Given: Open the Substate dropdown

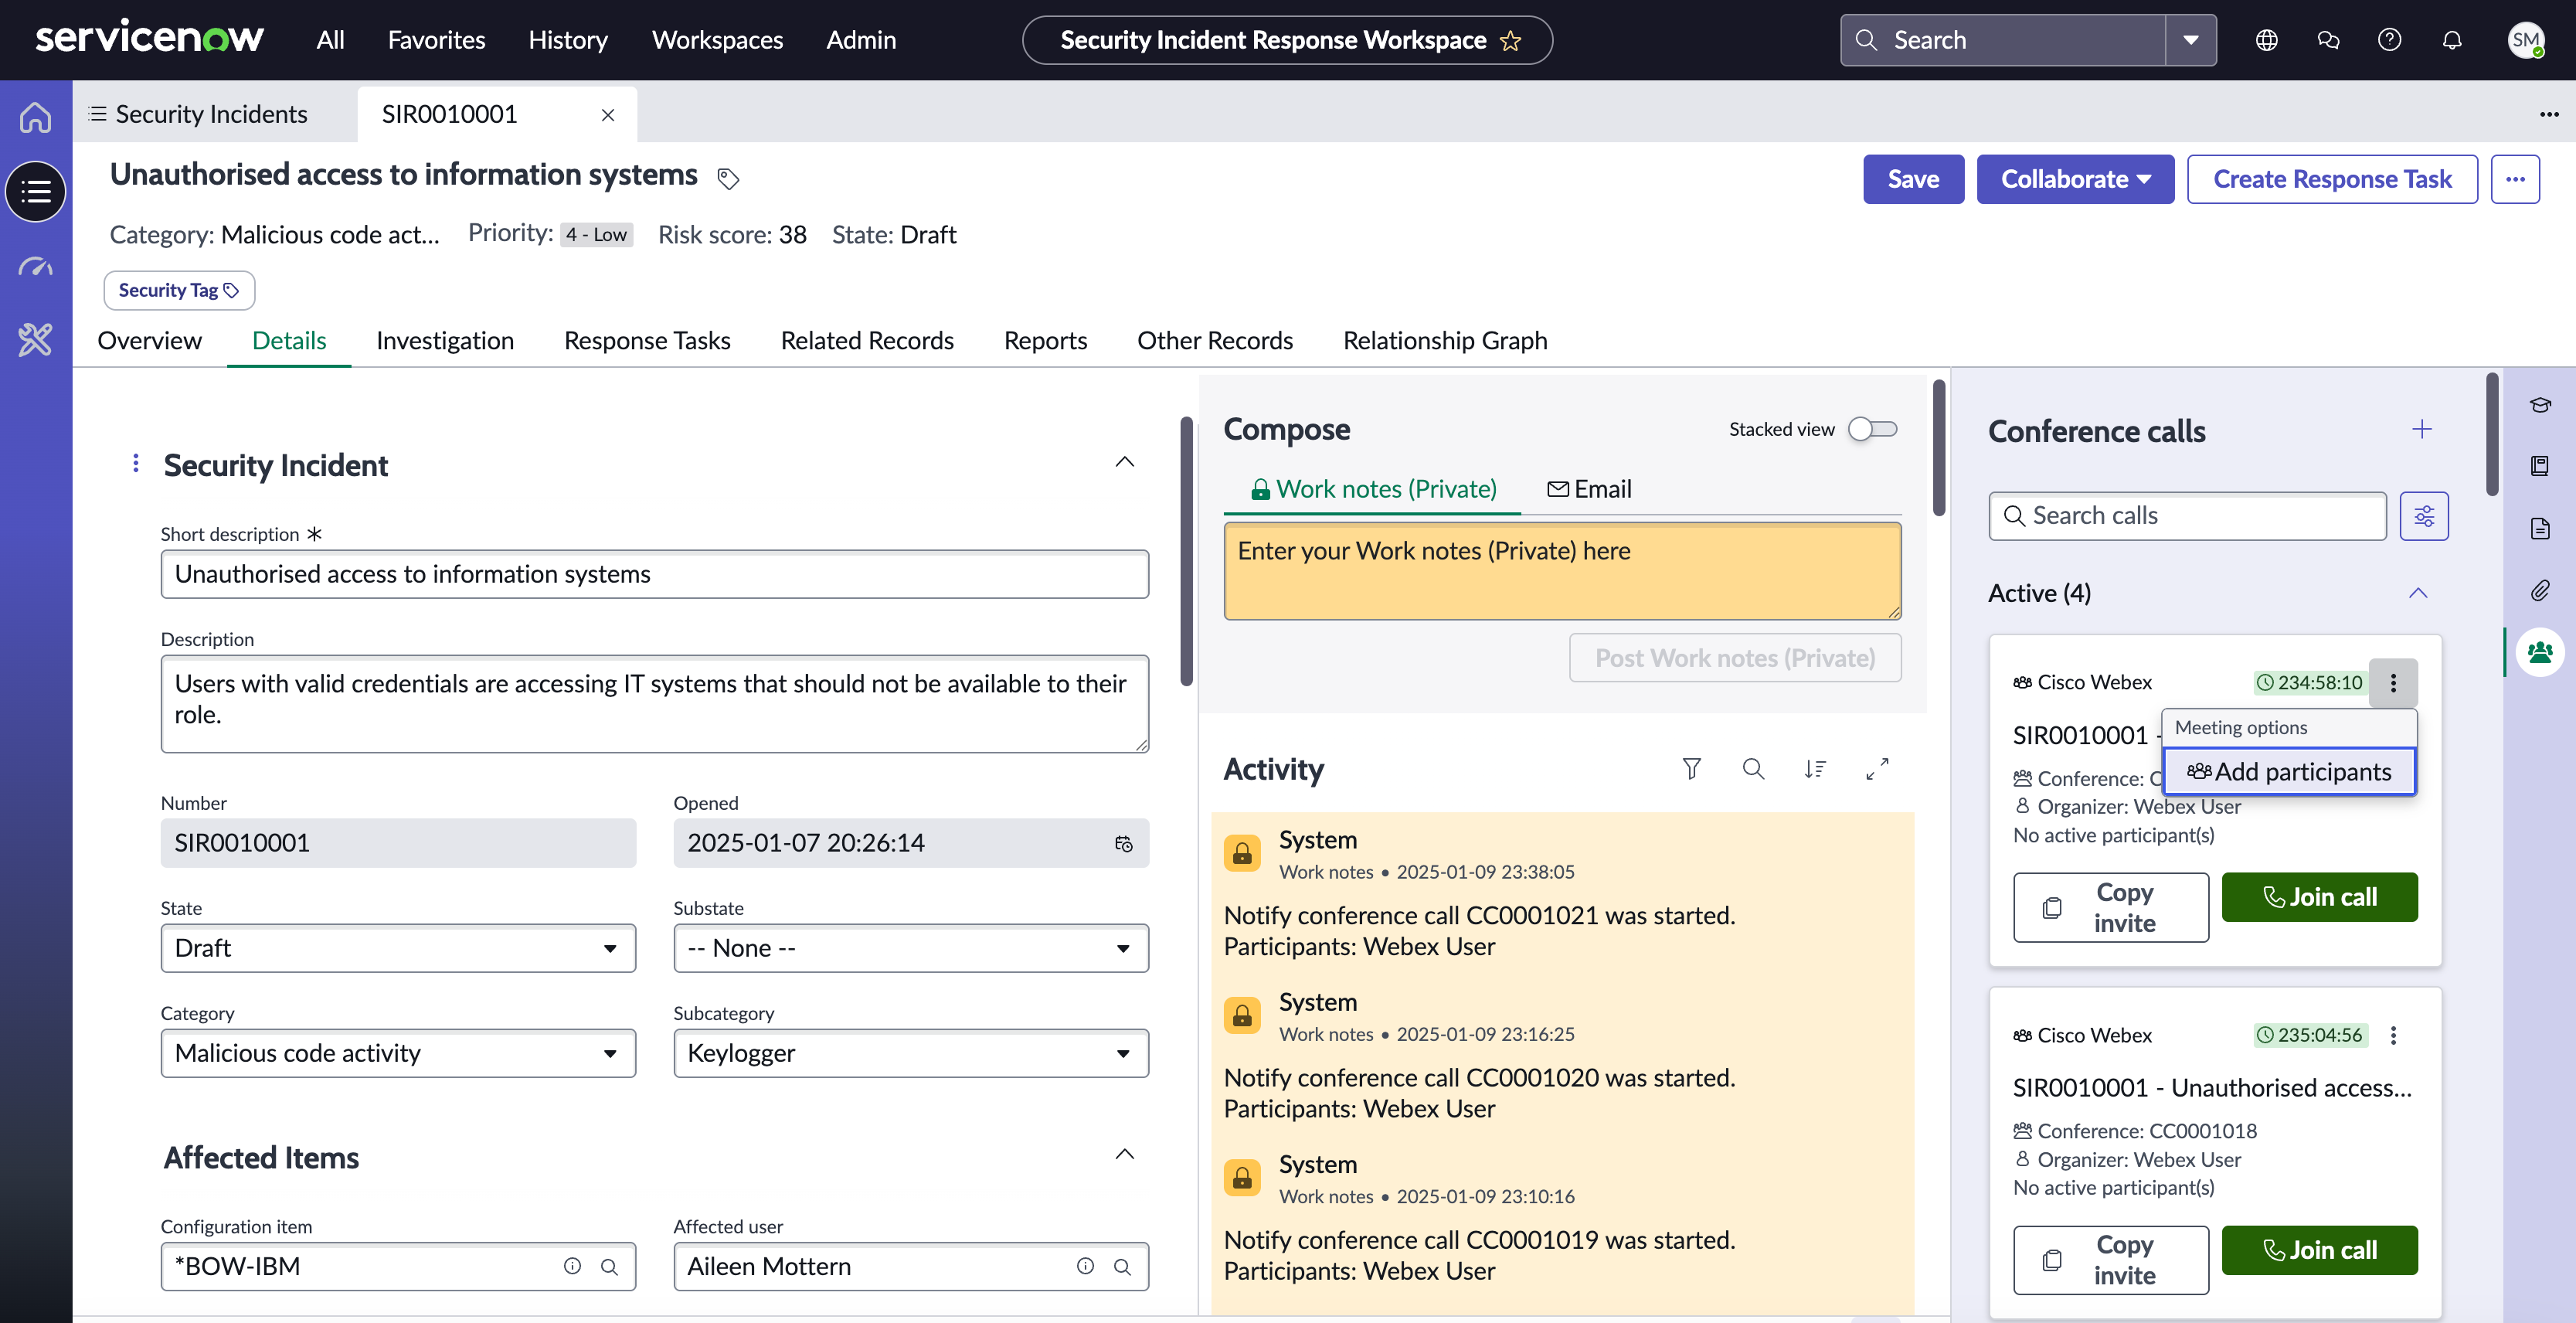Looking at the screenshot, I should pos(911,948).
